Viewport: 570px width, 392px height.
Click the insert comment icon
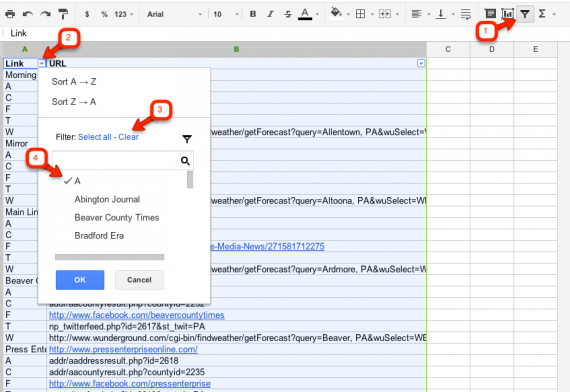(x=490, y=14)
